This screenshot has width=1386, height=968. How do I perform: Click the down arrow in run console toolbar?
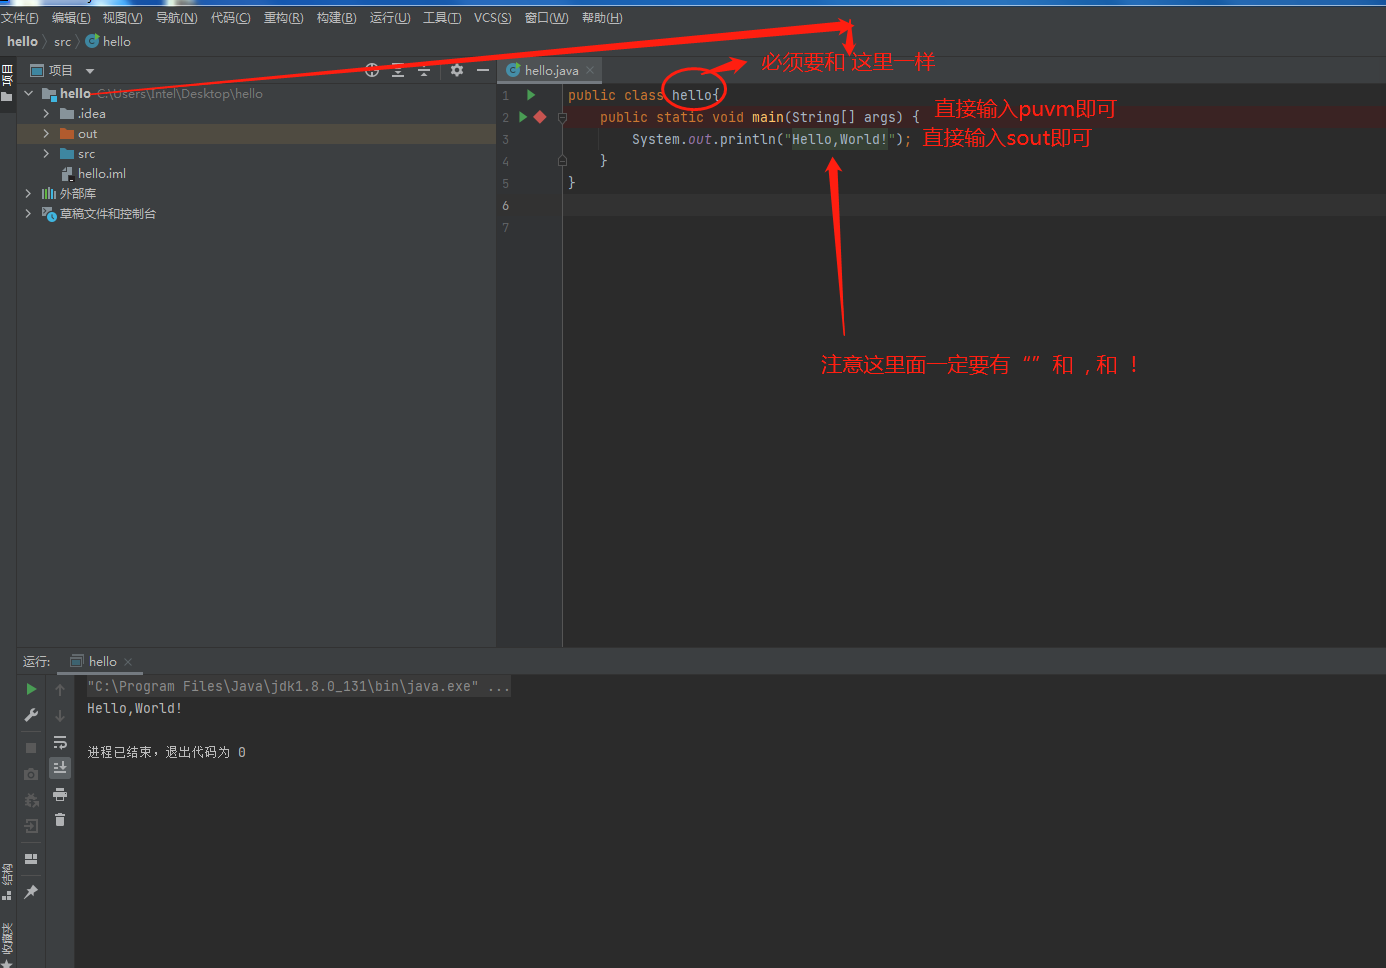pyautogui.click(x=60, y=715)
